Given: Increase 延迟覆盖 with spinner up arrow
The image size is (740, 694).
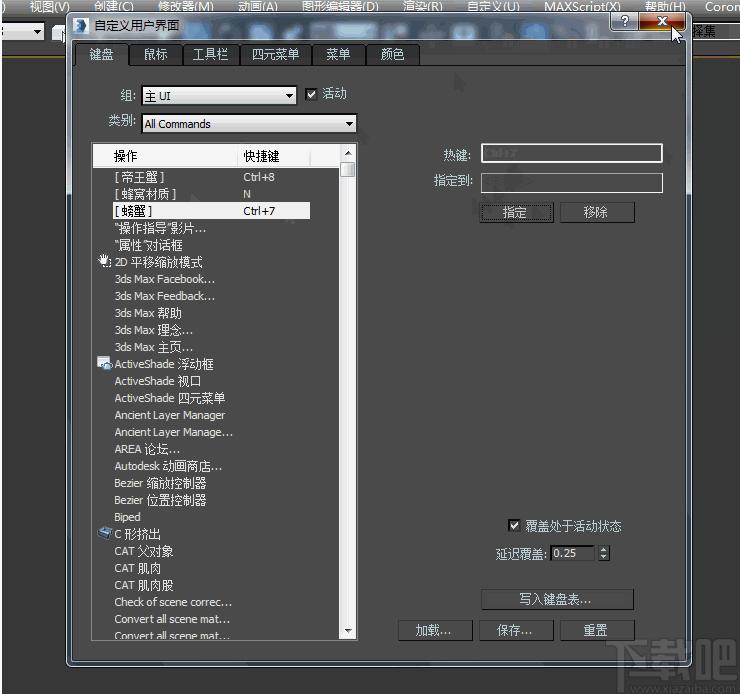Looking at the screenshot, I should [x=604, y=549].
